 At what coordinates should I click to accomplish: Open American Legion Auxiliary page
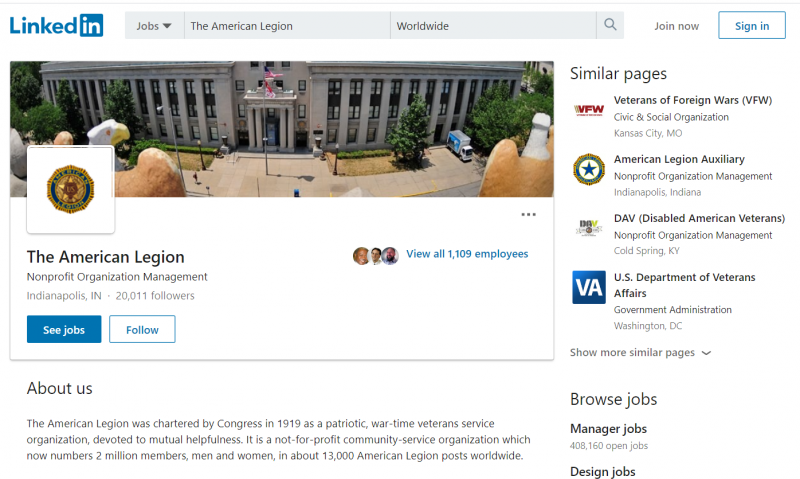(x=679, y=159)
